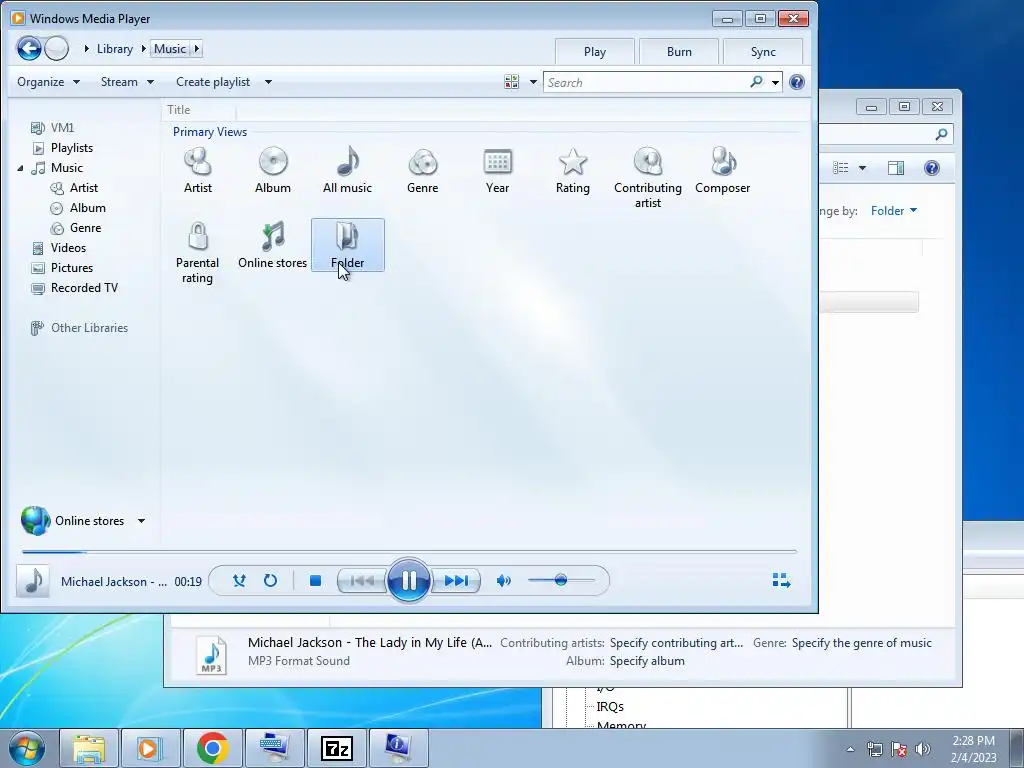The height and width of the screenshot is (768, 1024).
Task: Click the search magnifier icon in Media Player
Action: click(756, 82)
